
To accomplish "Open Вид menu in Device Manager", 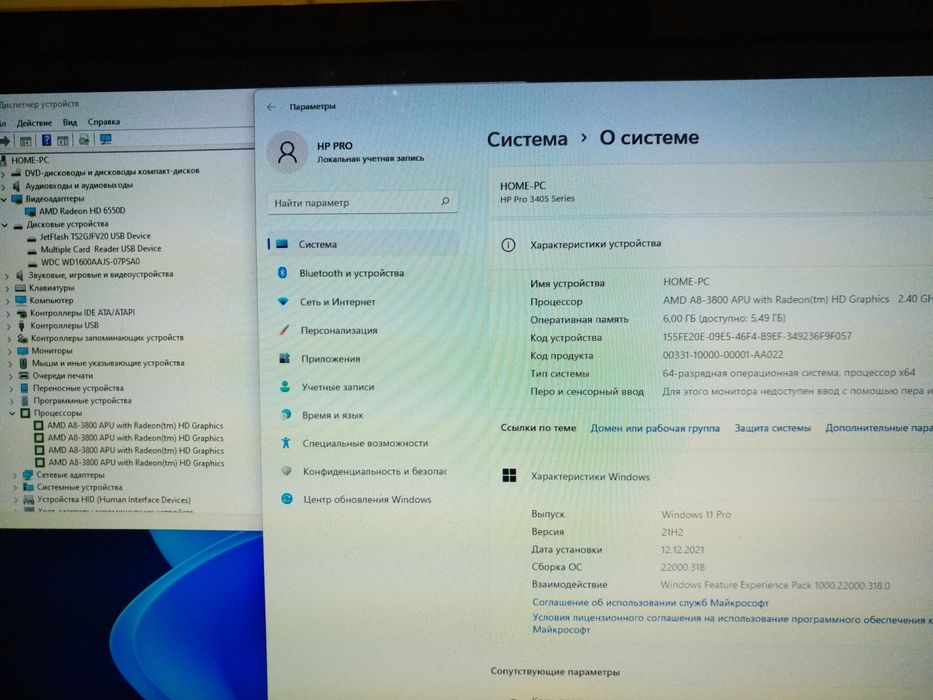I will [70, 122].
